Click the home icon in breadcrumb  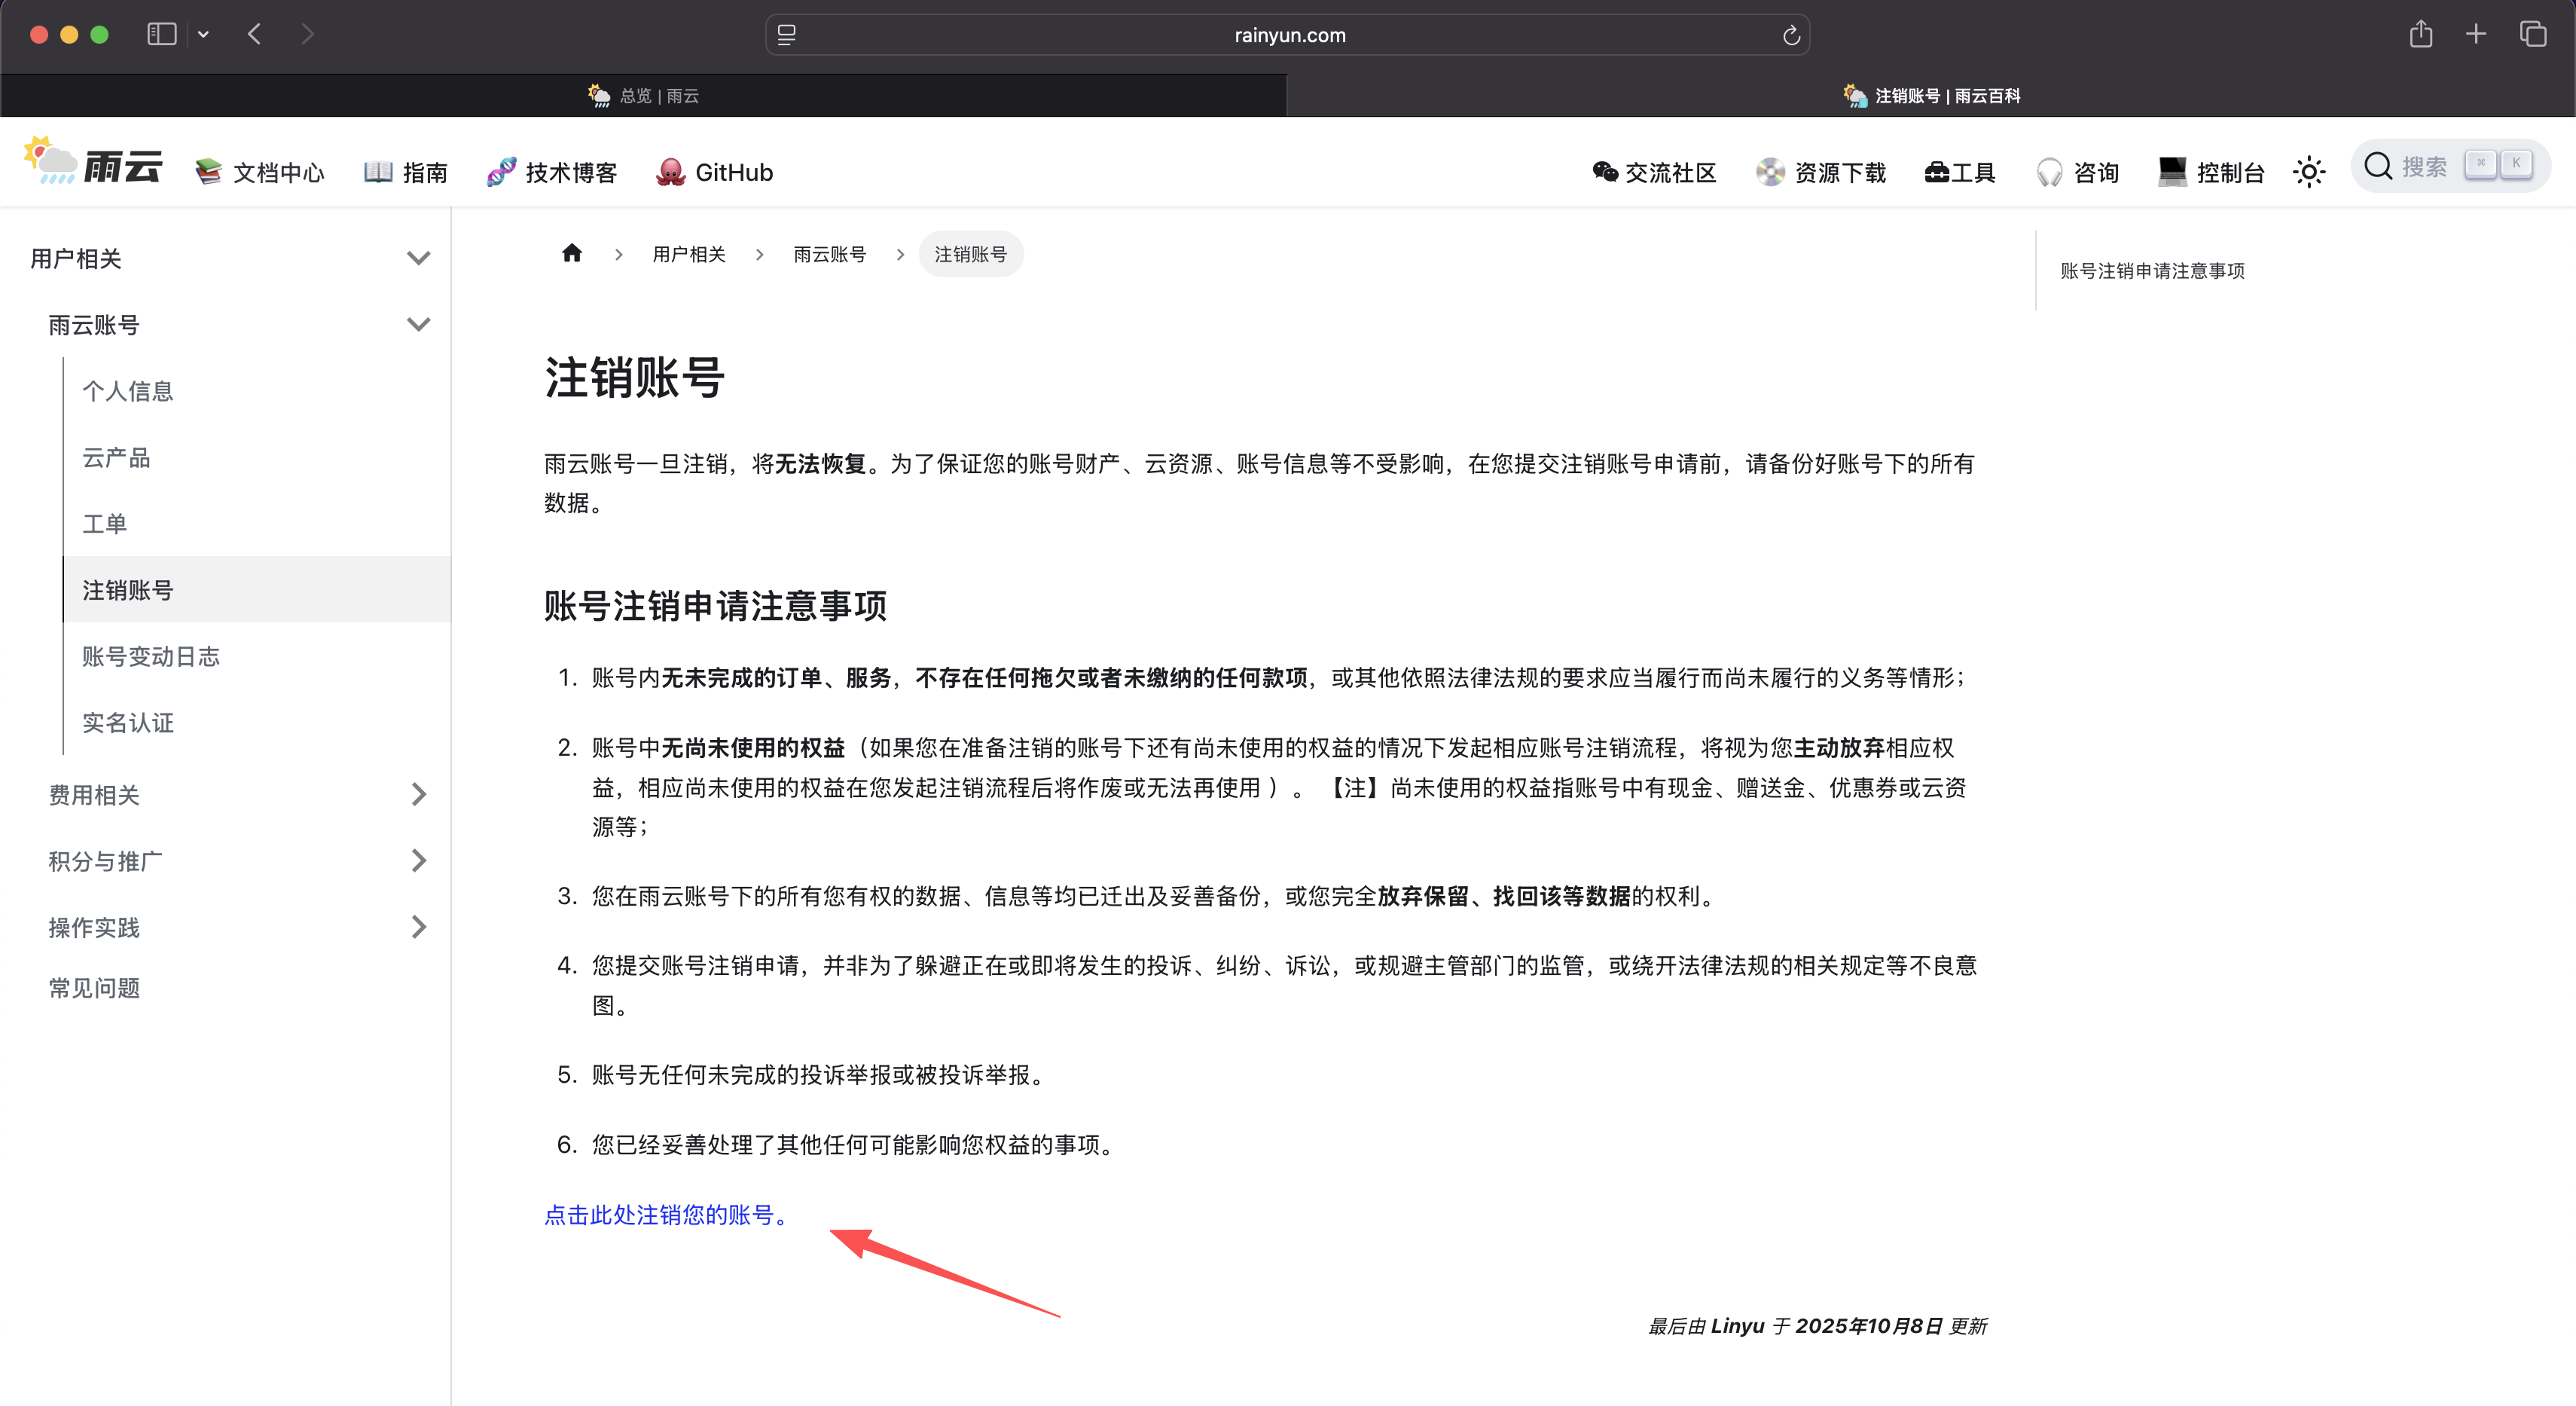point(571,253)
